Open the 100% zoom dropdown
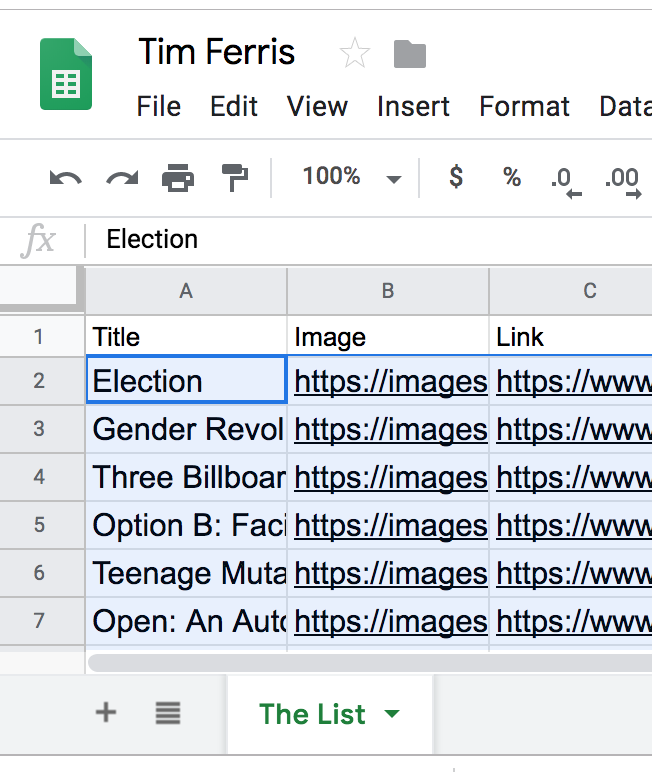This screenshot has width=652, height=772. coord(350,178)
